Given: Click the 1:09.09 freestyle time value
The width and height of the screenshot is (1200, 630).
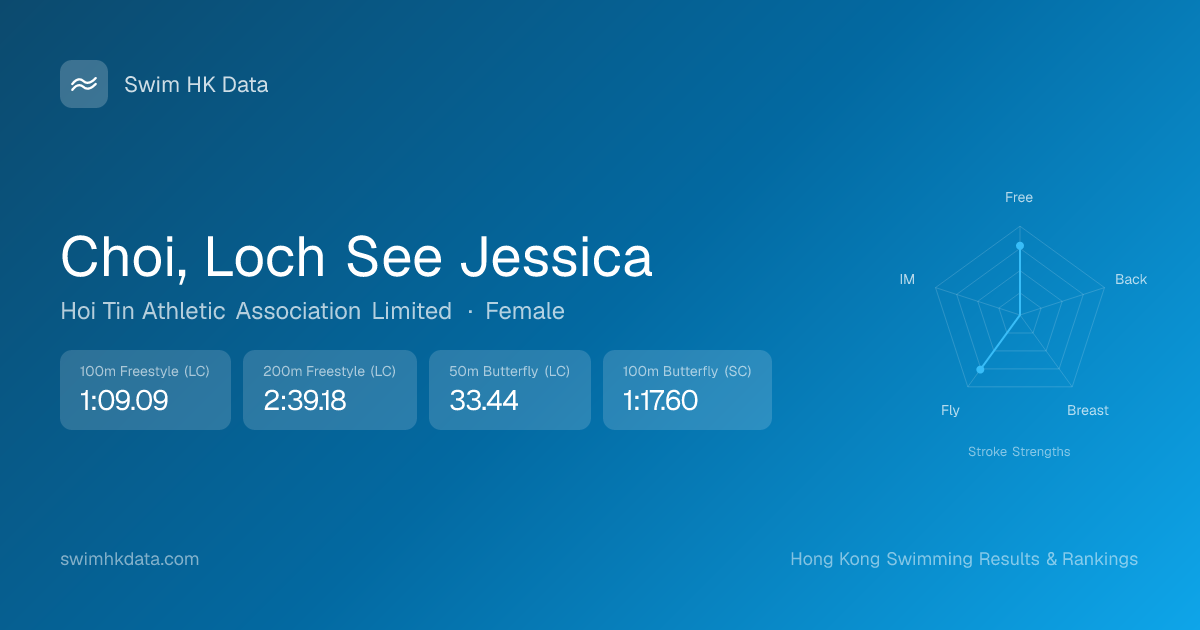Looking at the screenshot, I should click(x=124, y=401).
